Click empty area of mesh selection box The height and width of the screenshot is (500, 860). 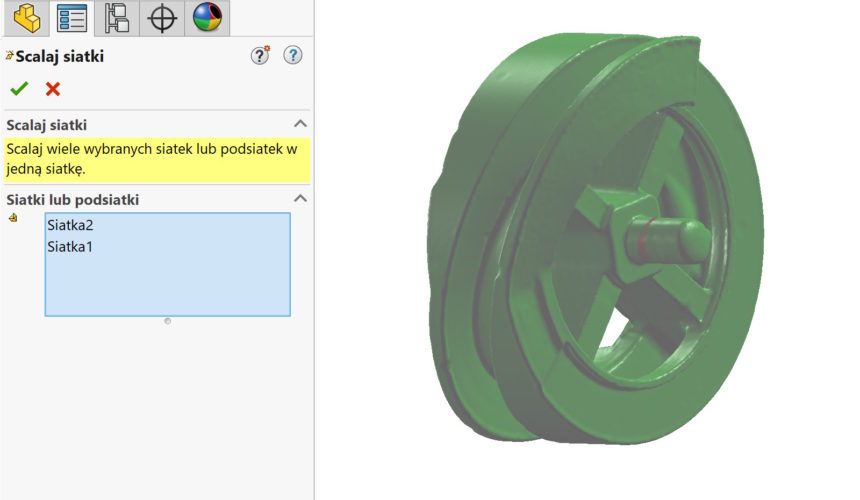[x=167, y=287]
